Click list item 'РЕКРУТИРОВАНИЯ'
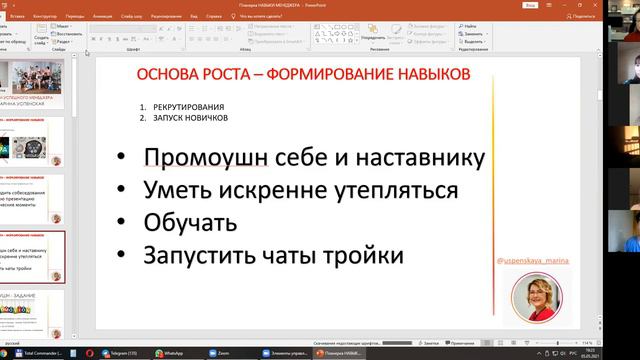Screen dimensions: 640x360 (x=189, y=107)
